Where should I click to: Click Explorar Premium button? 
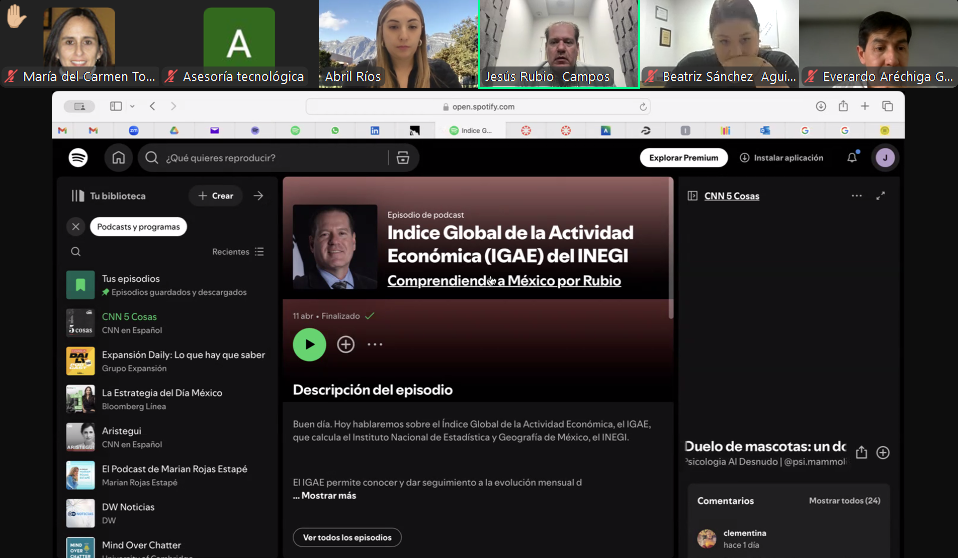[684, 158]
